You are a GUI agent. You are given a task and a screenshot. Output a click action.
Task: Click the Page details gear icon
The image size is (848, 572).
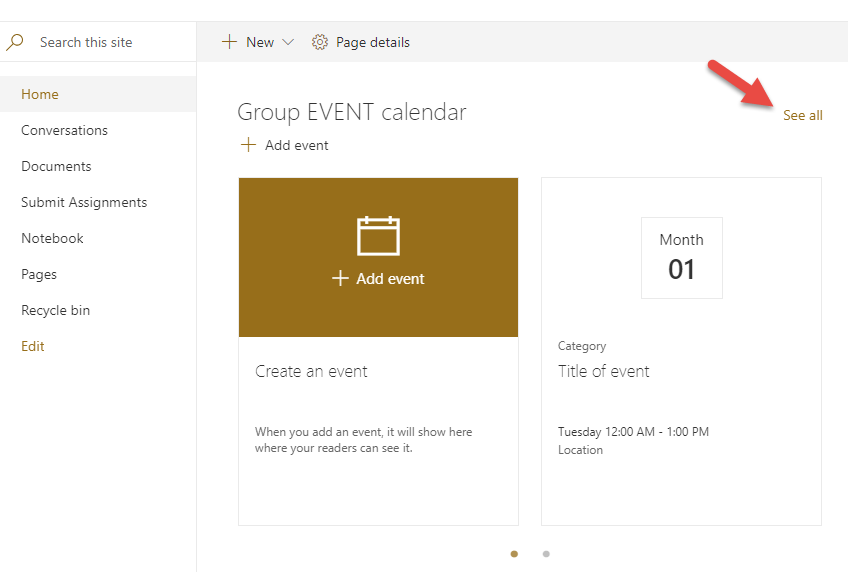(x=320, y=42)
